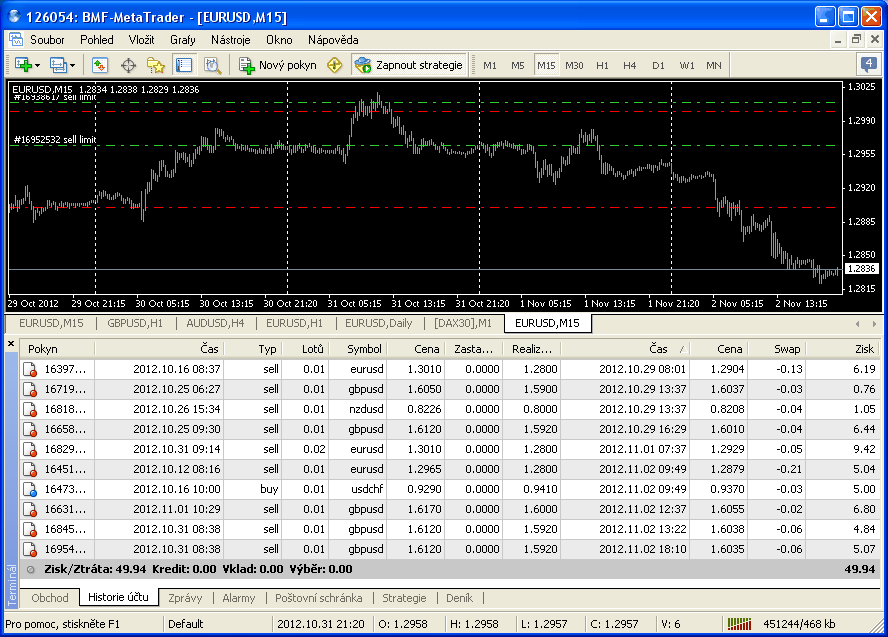Select the M15 timeframe button
The width and height of the screenshot is (888, 637).
point(546,66)
